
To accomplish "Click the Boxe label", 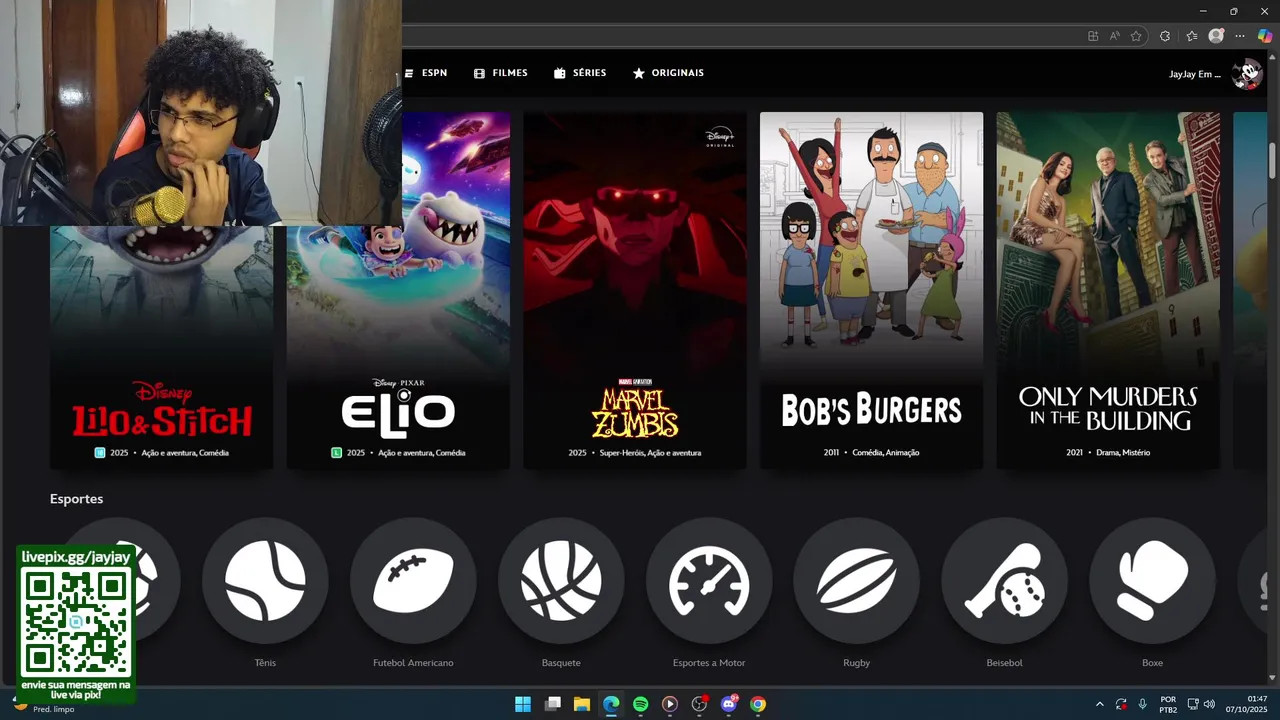I will click(1152, 663).
